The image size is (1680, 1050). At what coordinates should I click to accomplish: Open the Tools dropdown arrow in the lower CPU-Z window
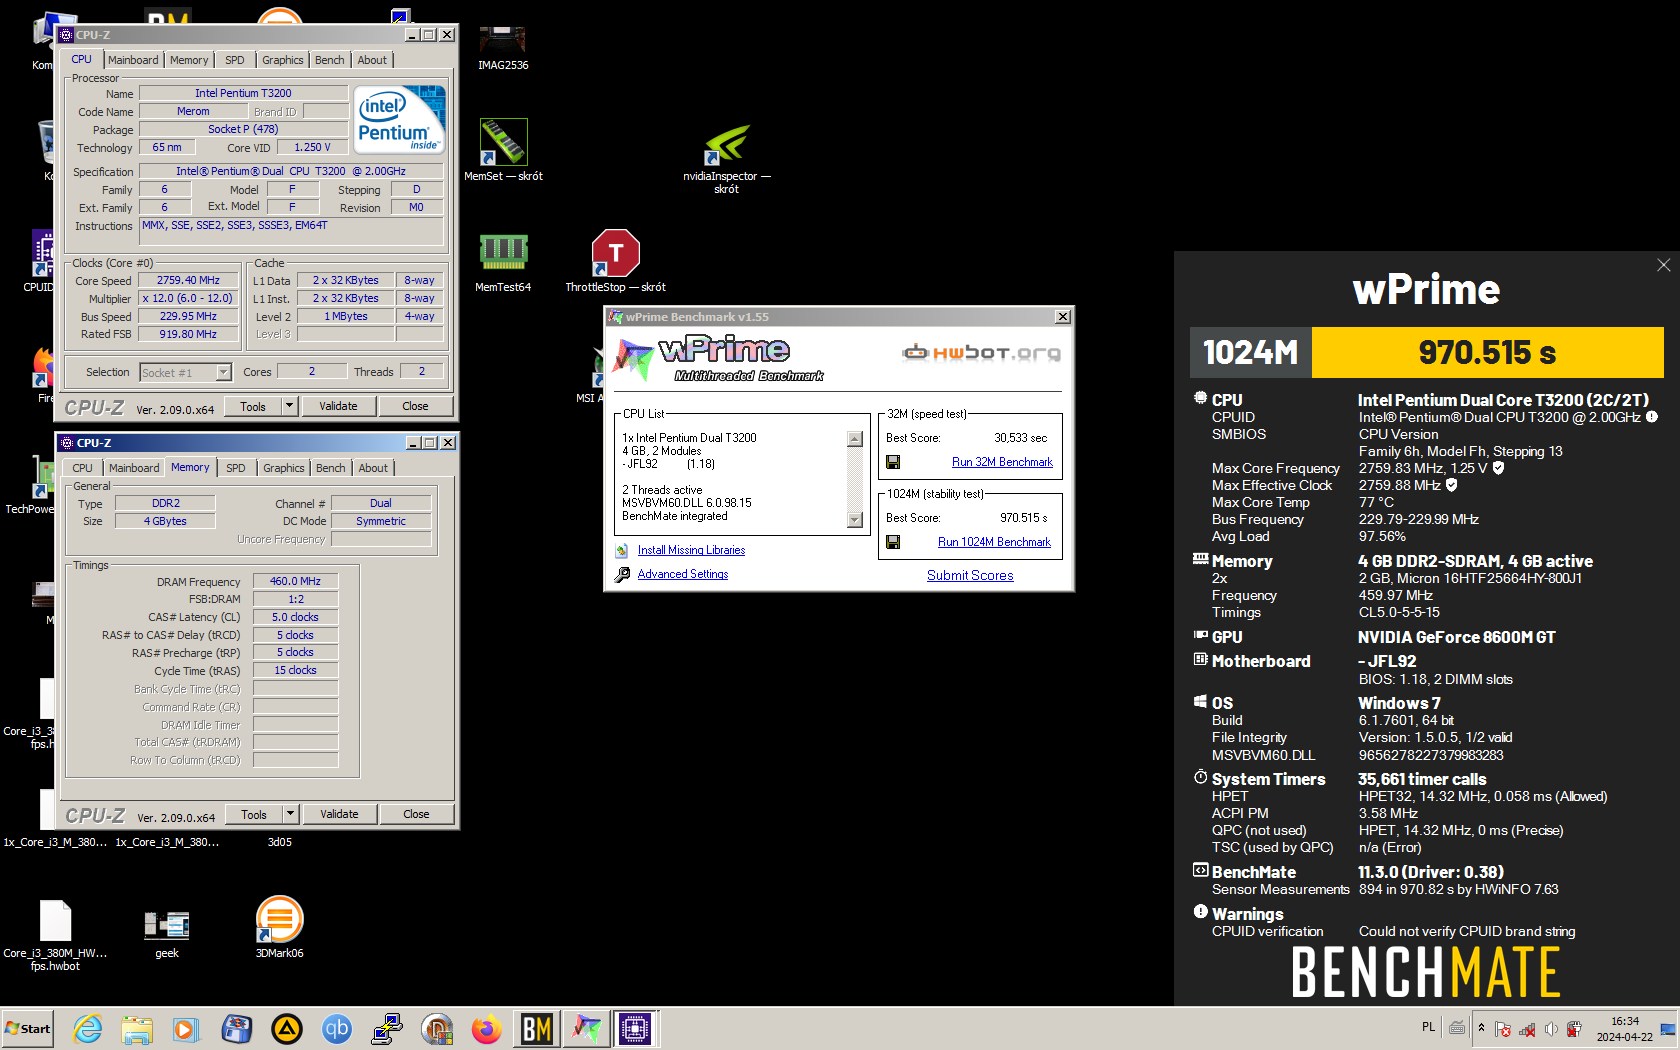(290, 814)
